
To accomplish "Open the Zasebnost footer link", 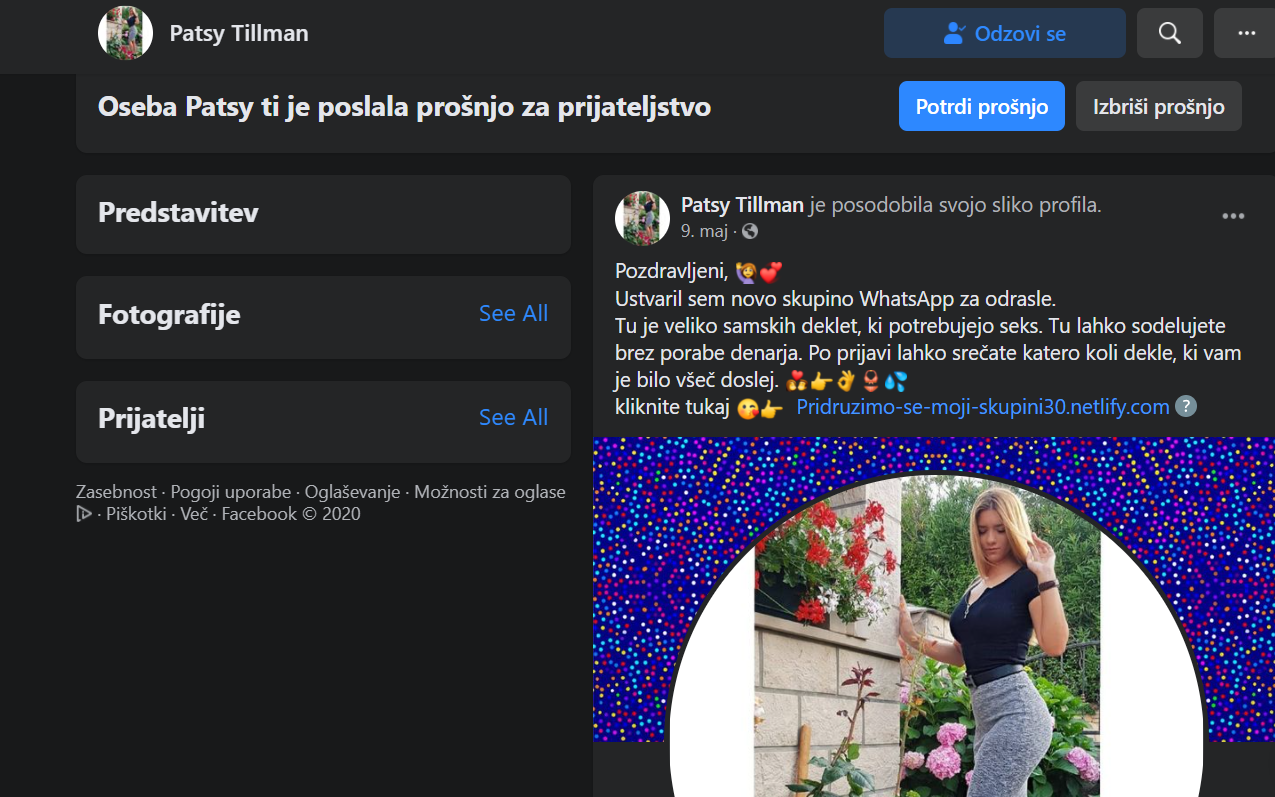I will (x=116, y=492).
